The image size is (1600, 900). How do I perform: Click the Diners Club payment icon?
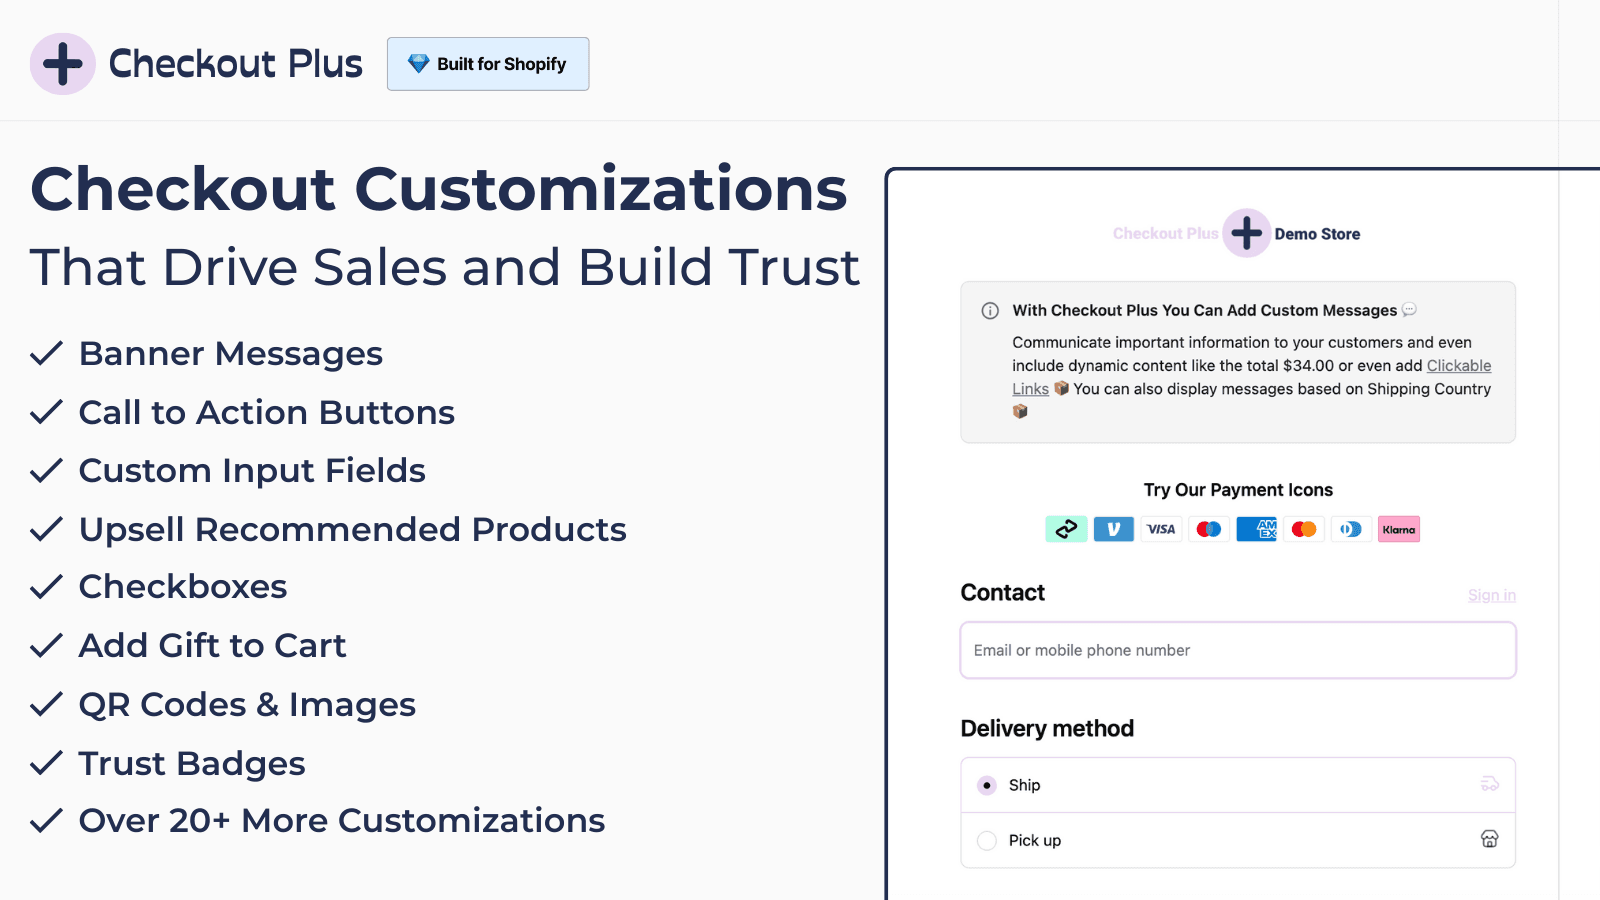(1351, 529)
